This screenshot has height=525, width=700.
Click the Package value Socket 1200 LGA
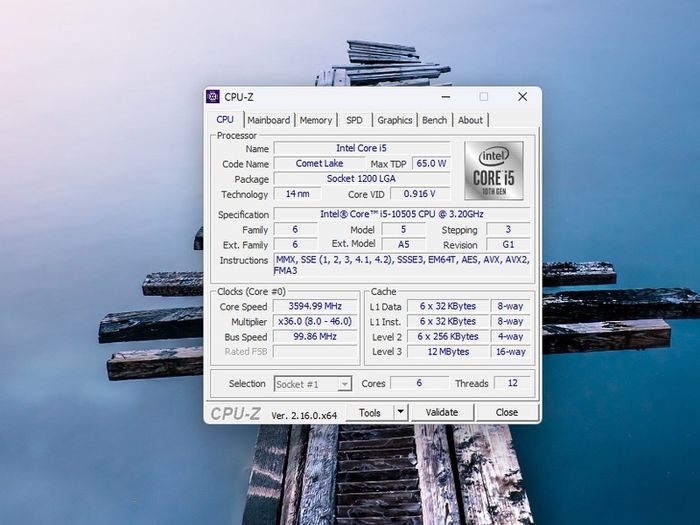(x=362, y=179)
